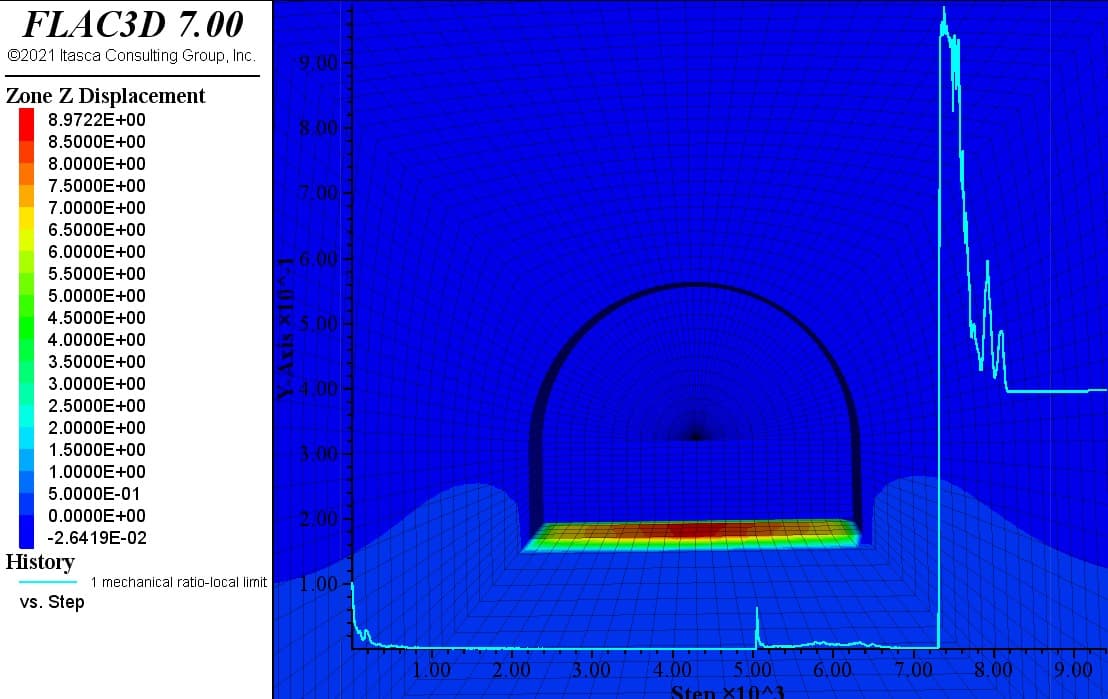This screenshot has width=1108, height=699.
Task: Click the Y-axis tick label 8.00
Action: 318,128
